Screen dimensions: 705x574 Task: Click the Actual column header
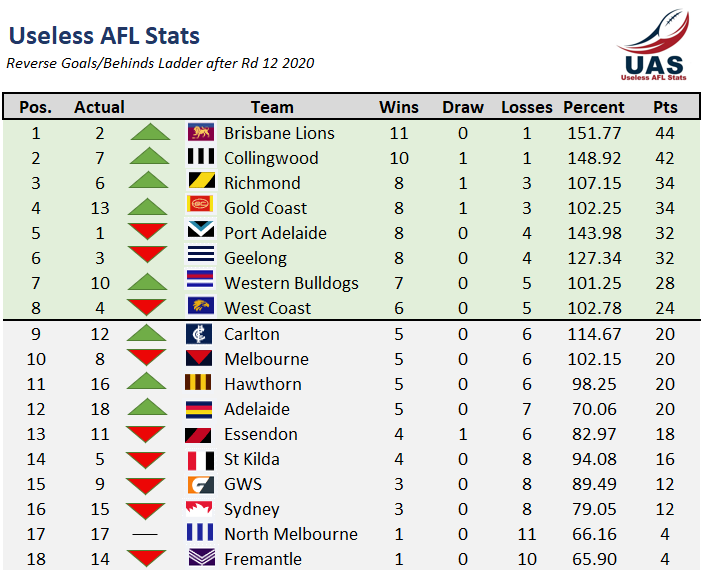point(99,107)
